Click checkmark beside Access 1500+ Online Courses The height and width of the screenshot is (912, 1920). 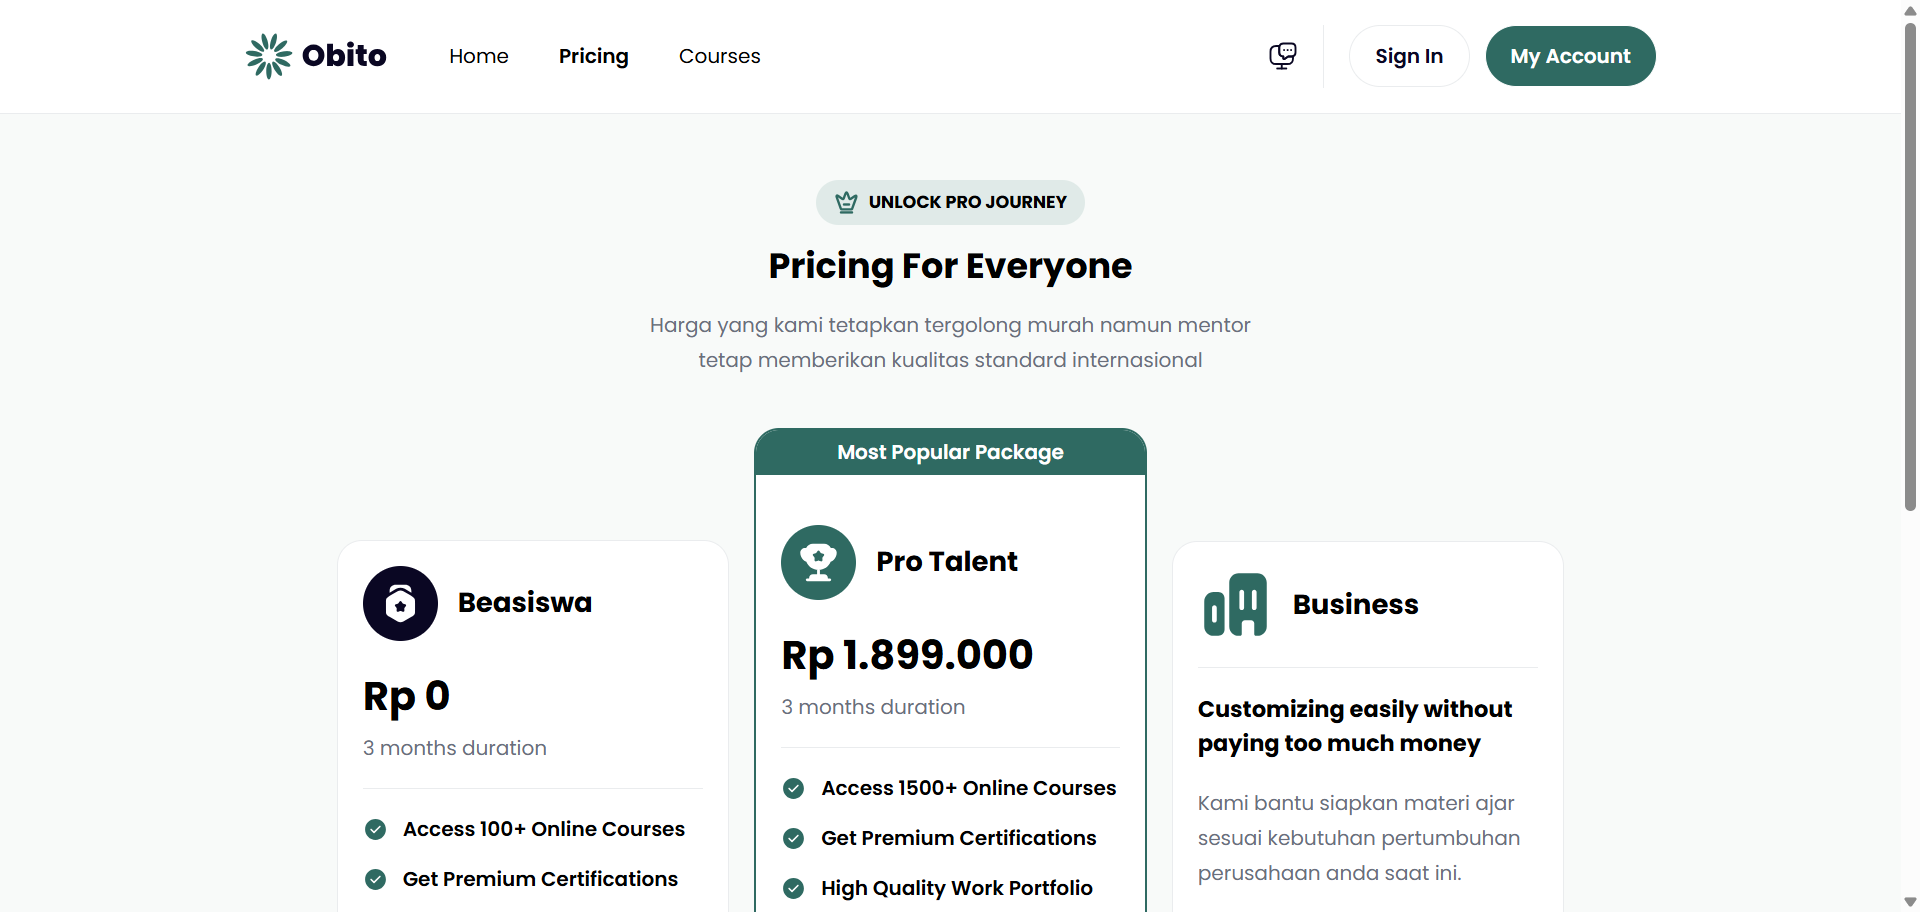[x=794, y=788]
